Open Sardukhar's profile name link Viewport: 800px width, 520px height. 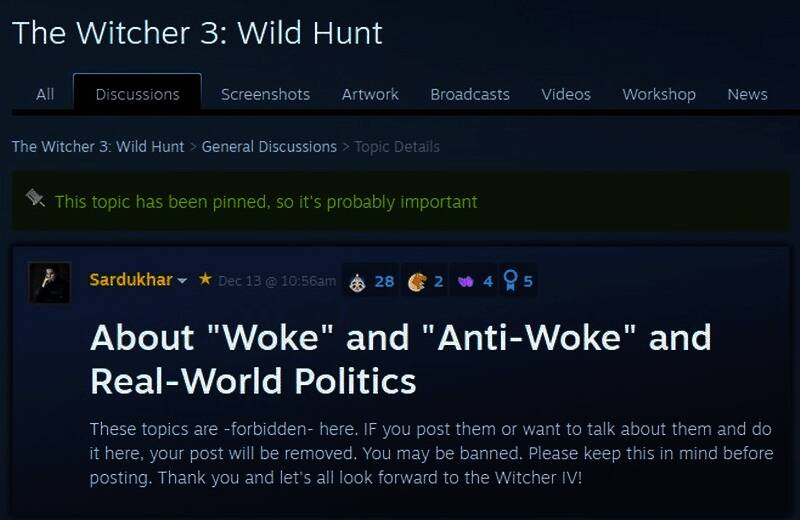[x=131, y=280]
